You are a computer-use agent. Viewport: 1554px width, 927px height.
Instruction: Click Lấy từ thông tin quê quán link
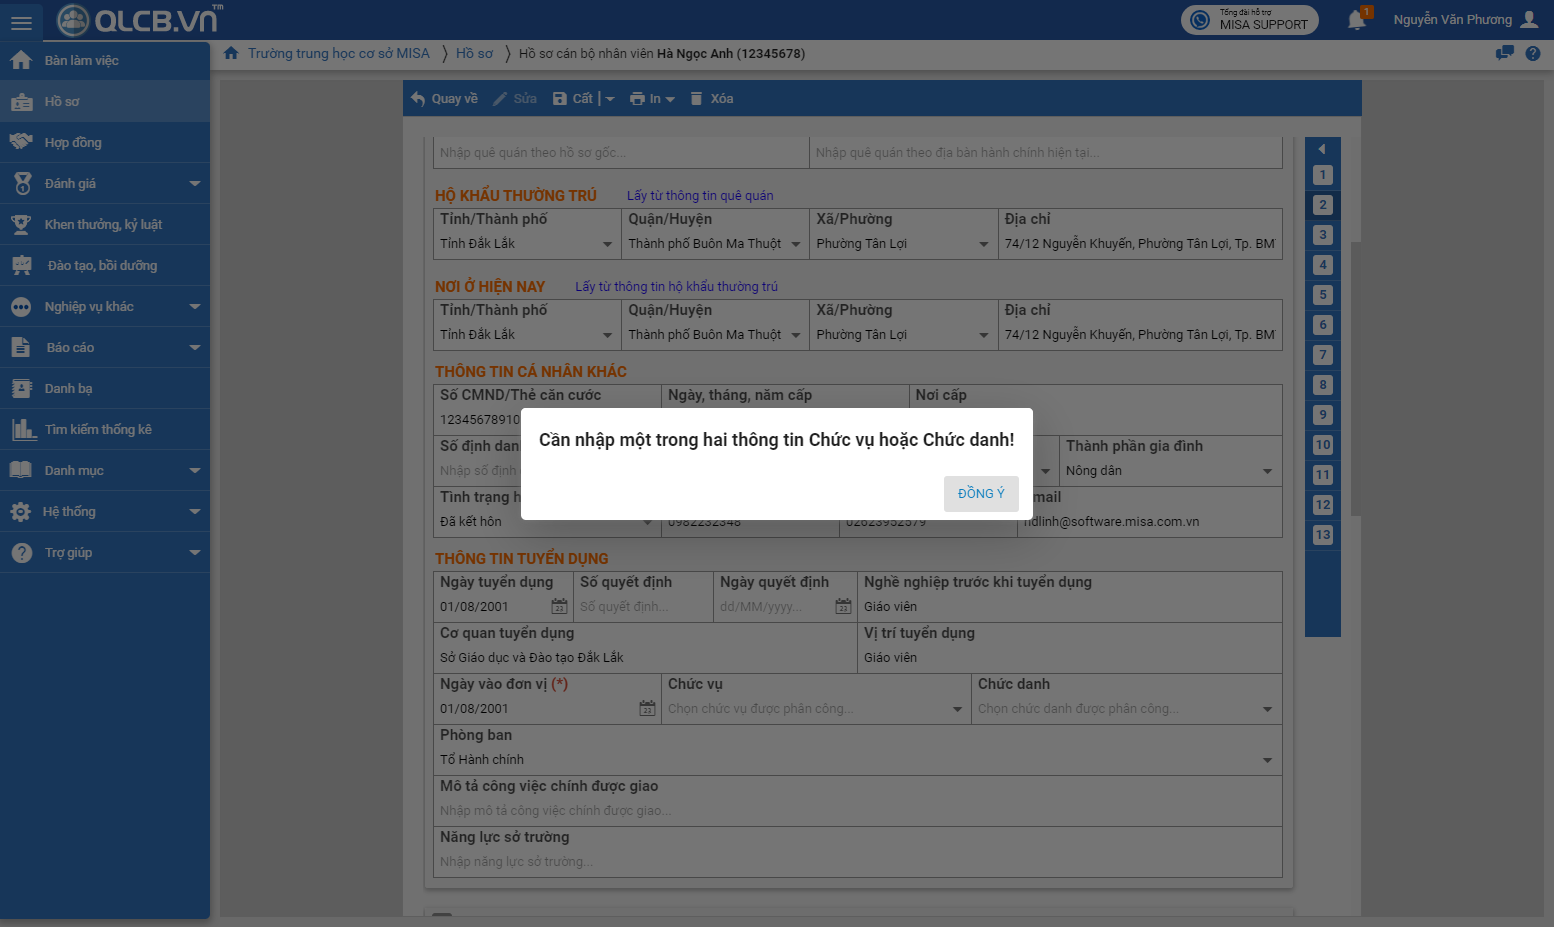(699, 196)
